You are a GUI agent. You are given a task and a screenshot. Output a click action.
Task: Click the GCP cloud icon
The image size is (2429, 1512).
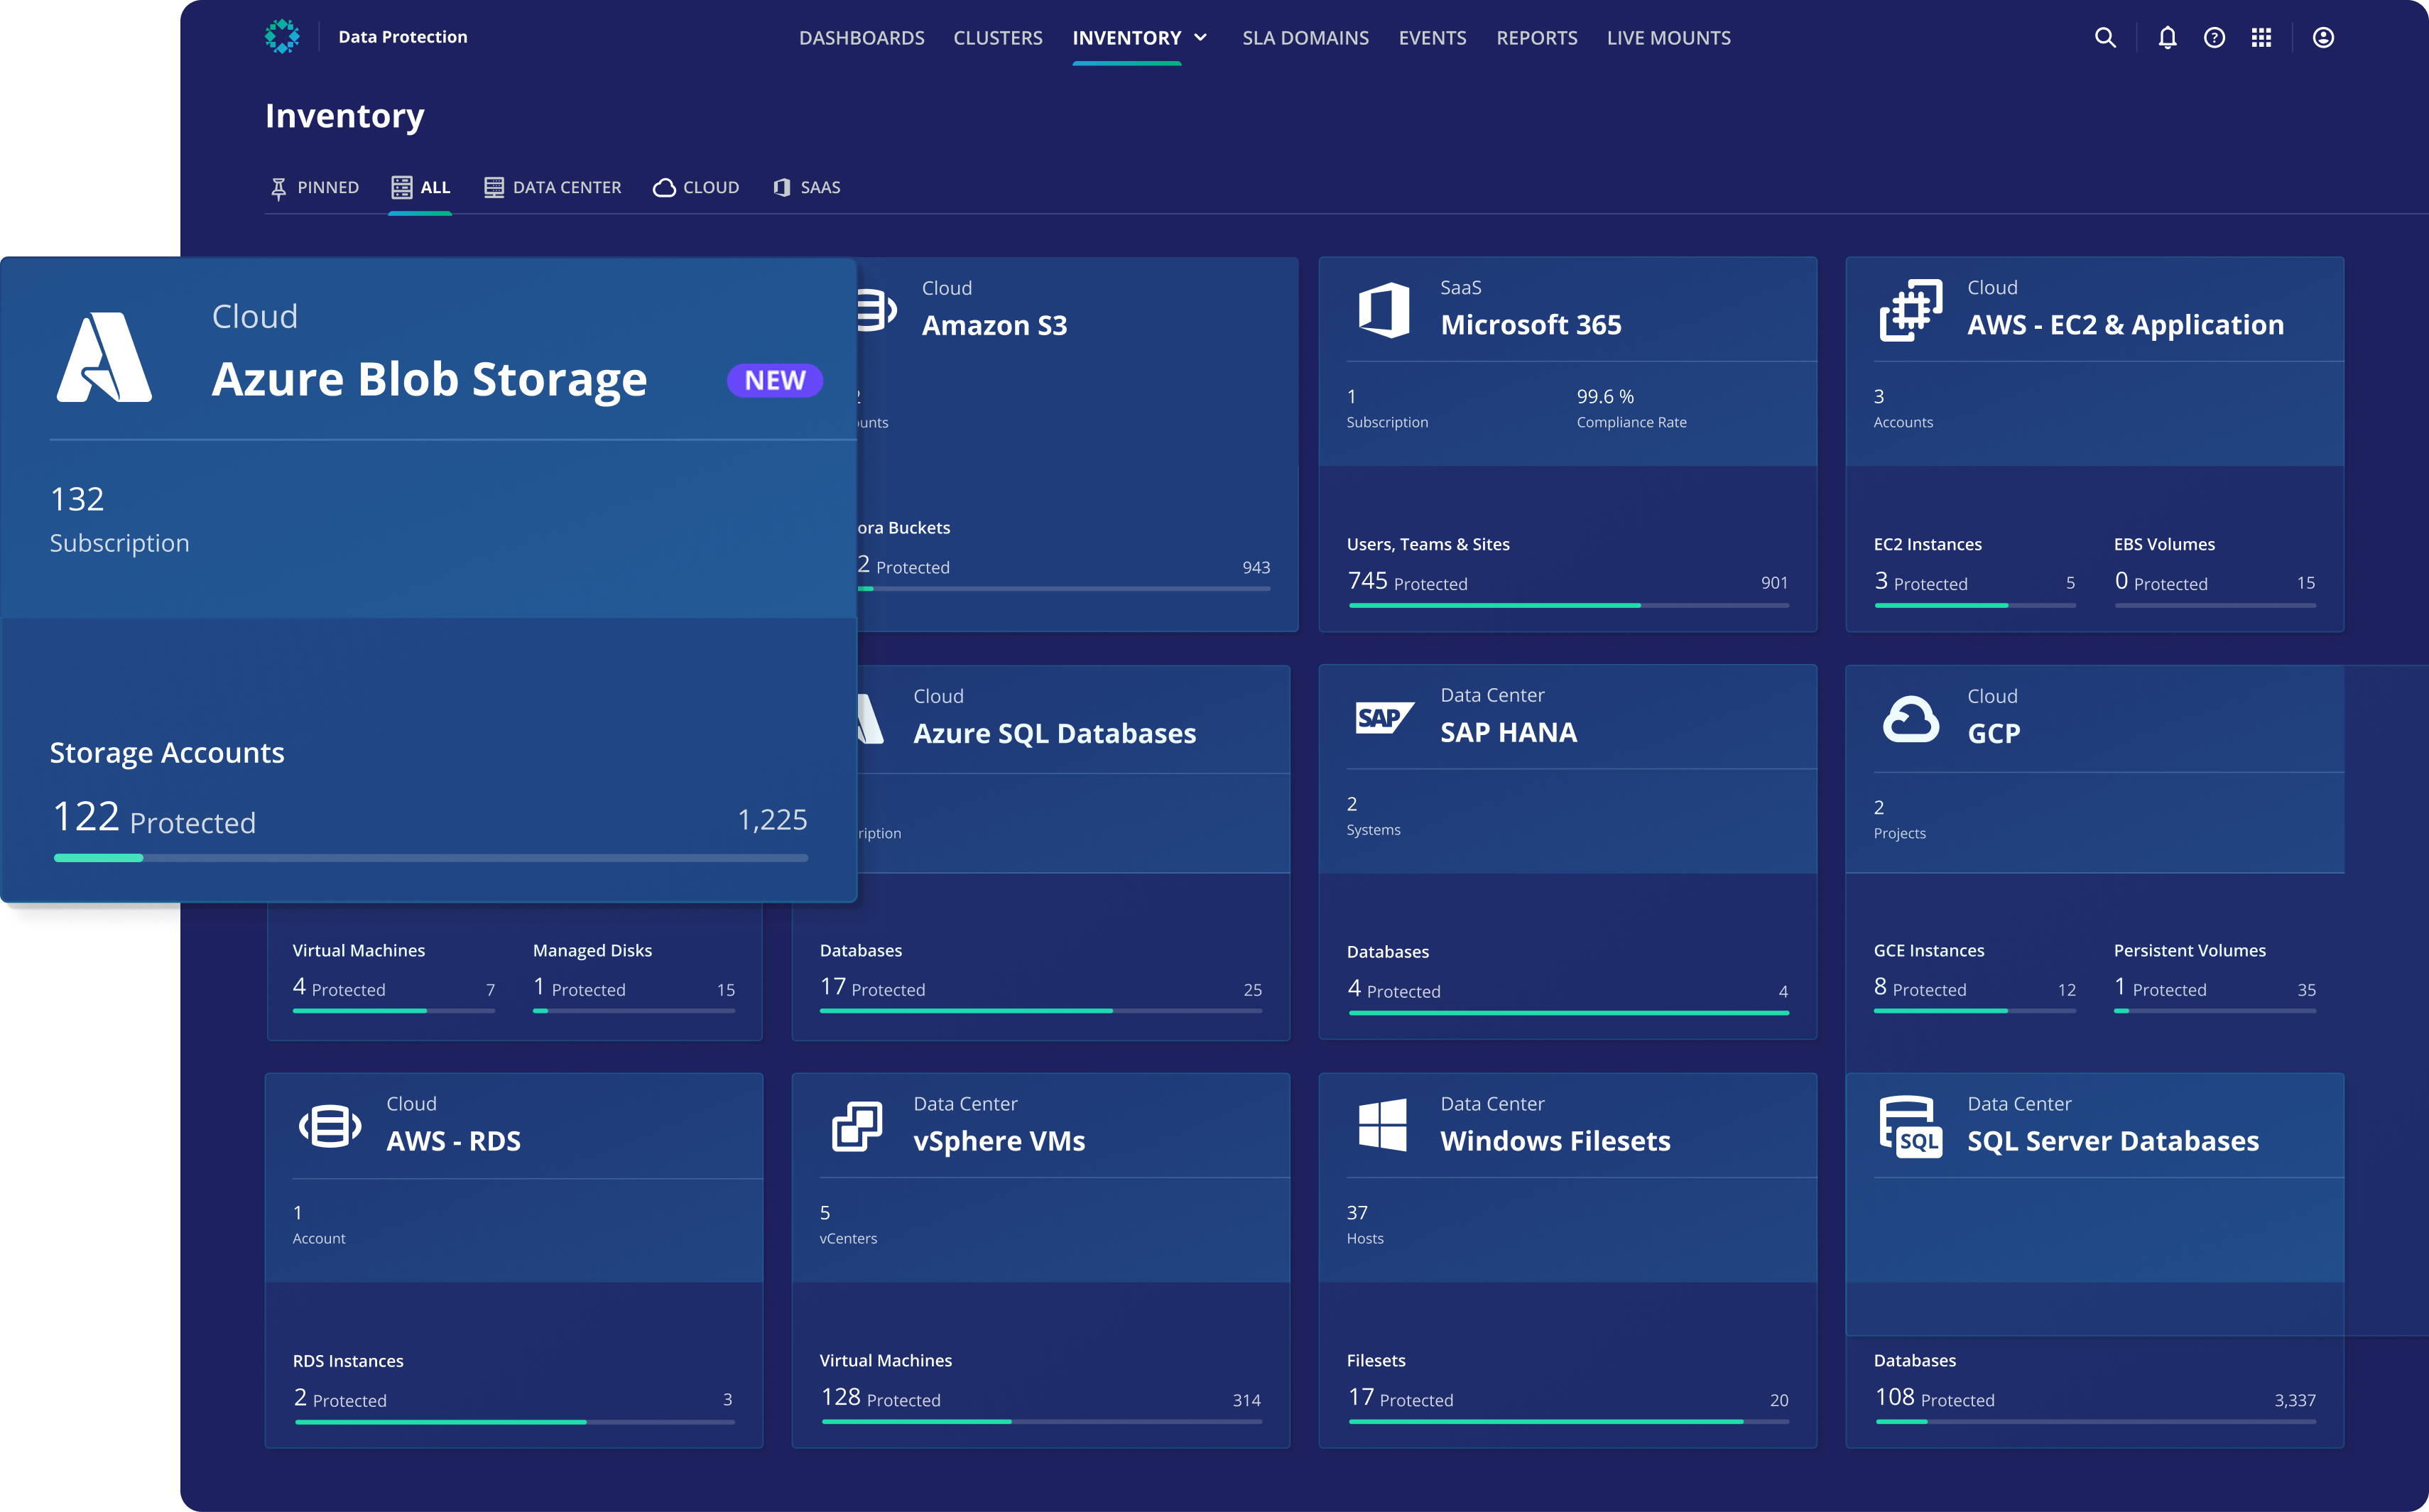1911,719
